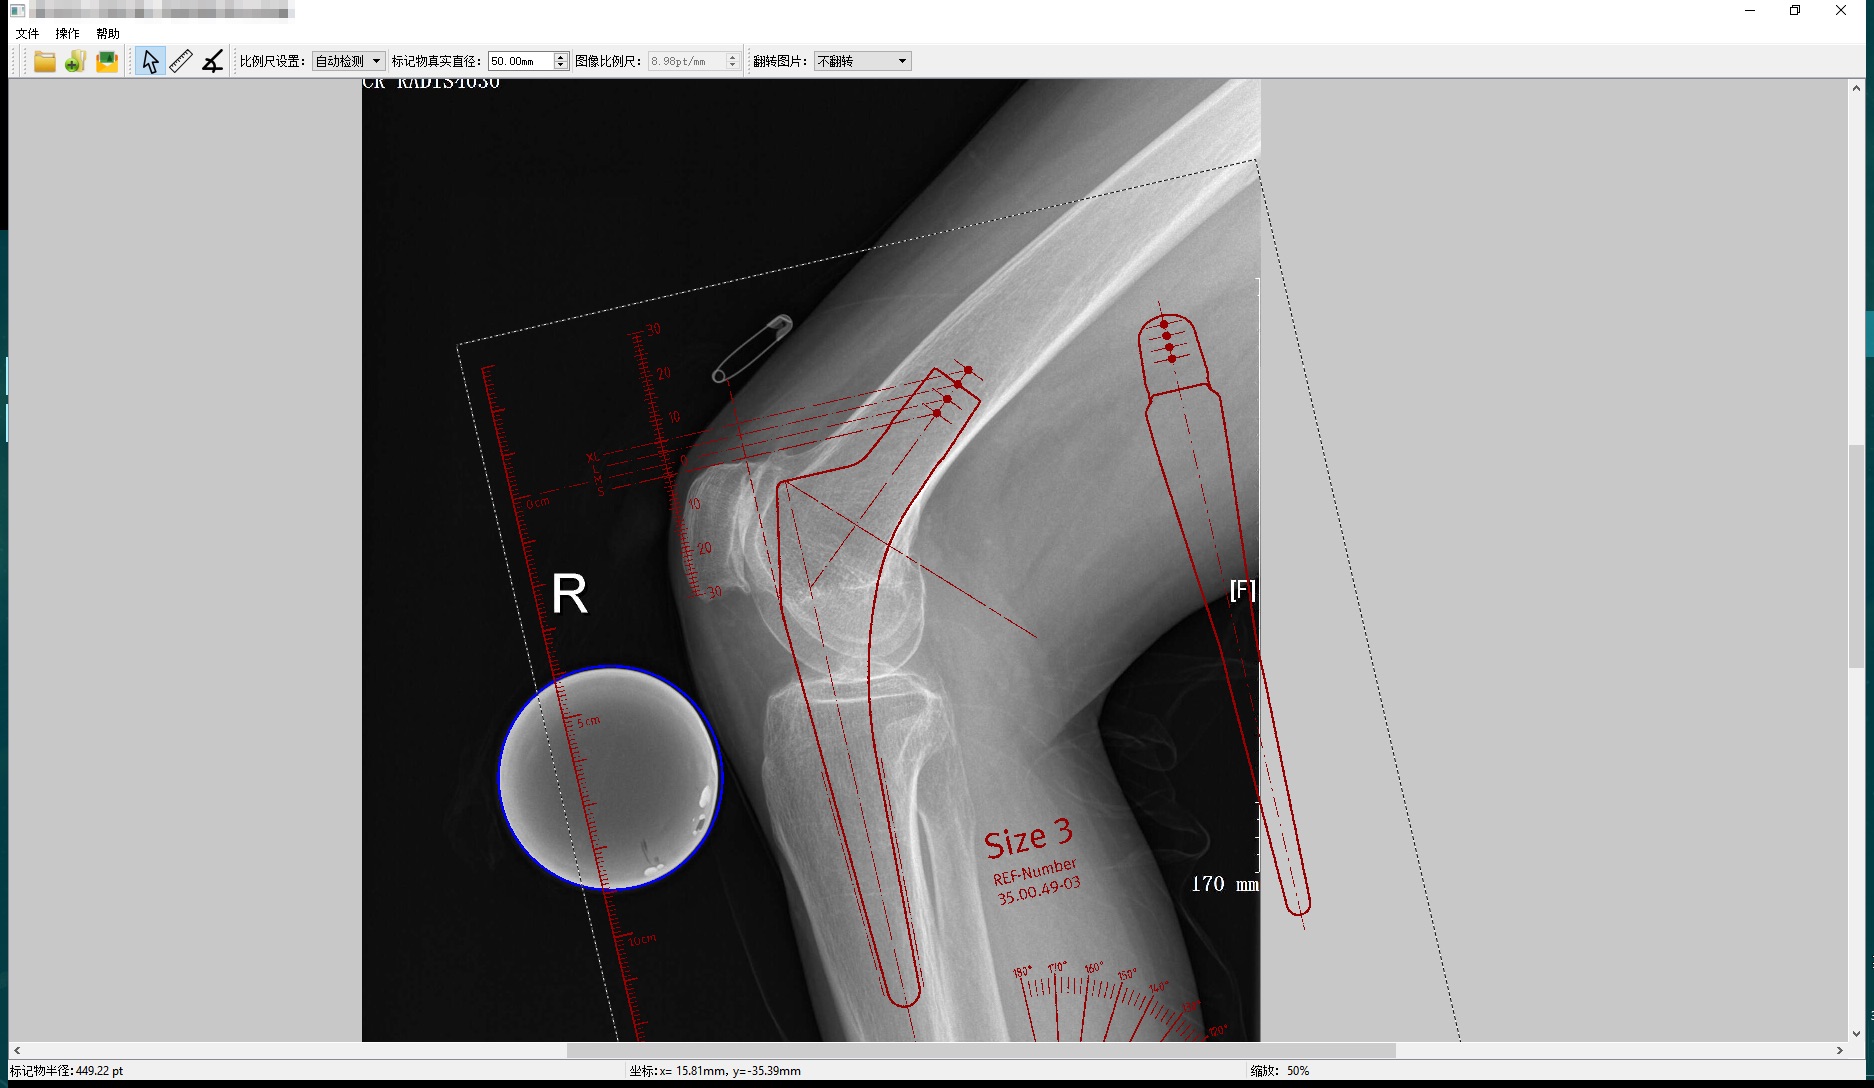Minimize the application window
The height and width of the screenshot is (1088, 1874).
pos(1750,10)
